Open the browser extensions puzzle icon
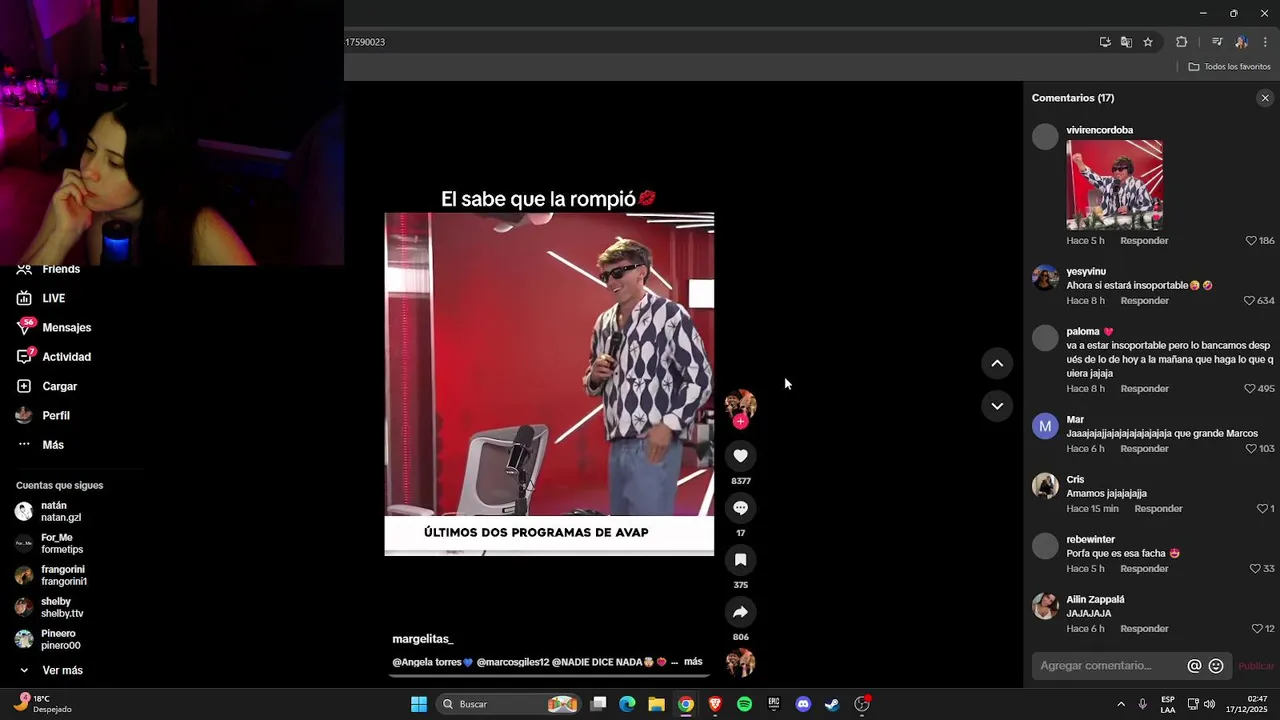The height and width of the screenshot is (720, 1280). (1181, 42)
